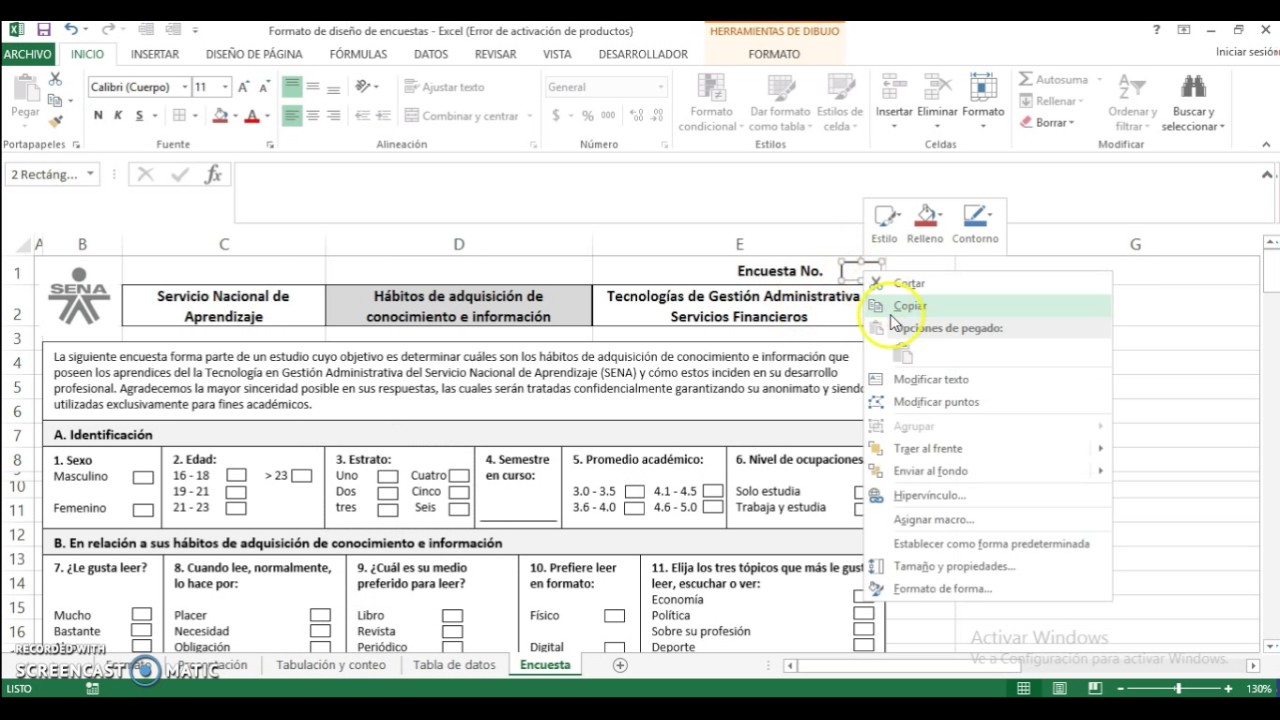Click the insert function fx icon

[213, 175]
